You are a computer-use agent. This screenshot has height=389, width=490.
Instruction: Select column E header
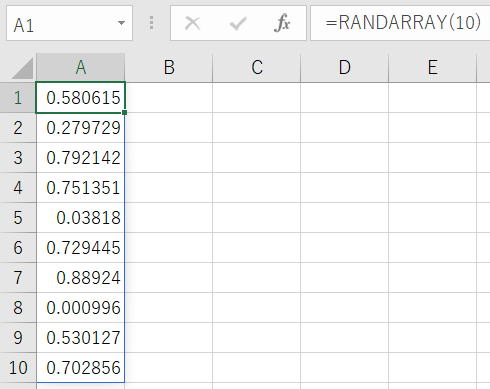click(433, 68)
